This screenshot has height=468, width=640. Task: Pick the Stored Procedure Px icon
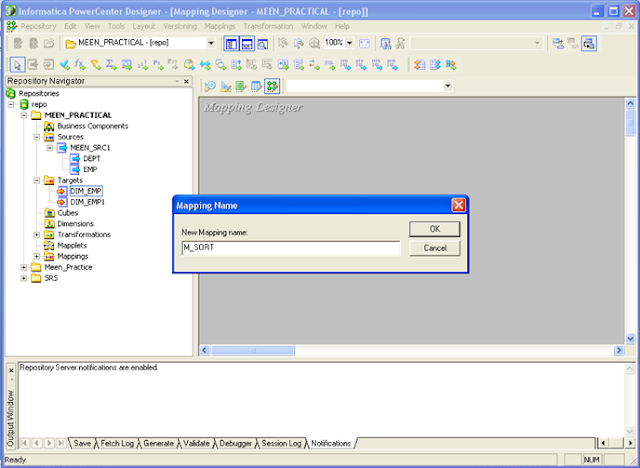(158, 64)
